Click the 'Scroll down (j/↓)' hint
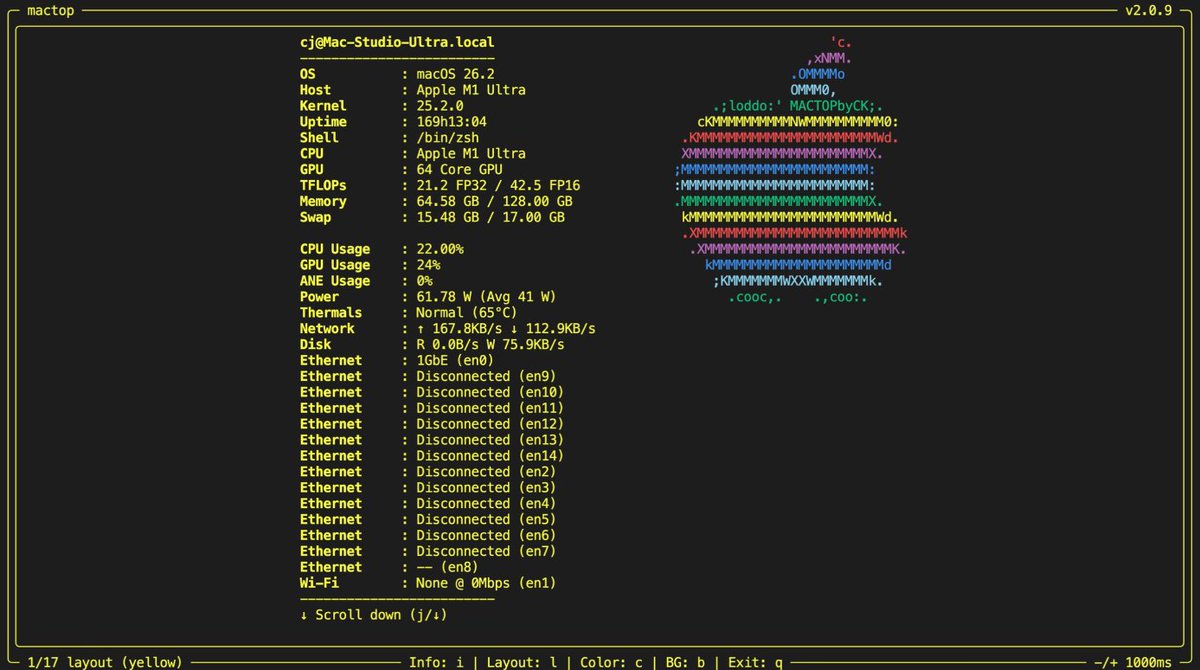1200x670 pixels. coord(375,615)
